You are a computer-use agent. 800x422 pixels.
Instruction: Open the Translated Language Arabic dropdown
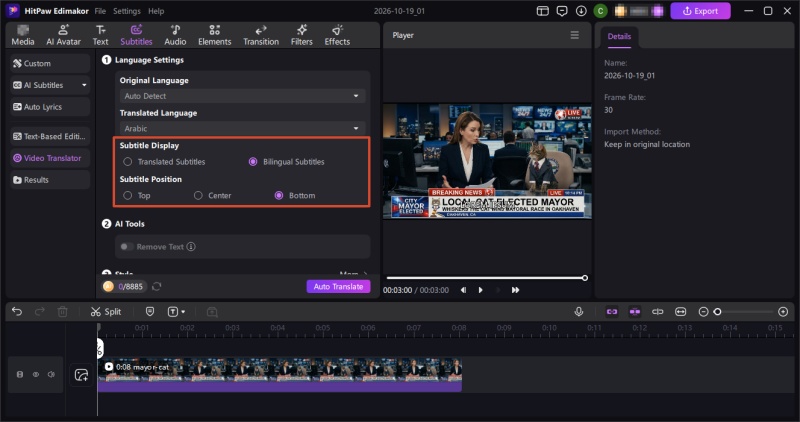pyautogui.click(x=242, y=129)
